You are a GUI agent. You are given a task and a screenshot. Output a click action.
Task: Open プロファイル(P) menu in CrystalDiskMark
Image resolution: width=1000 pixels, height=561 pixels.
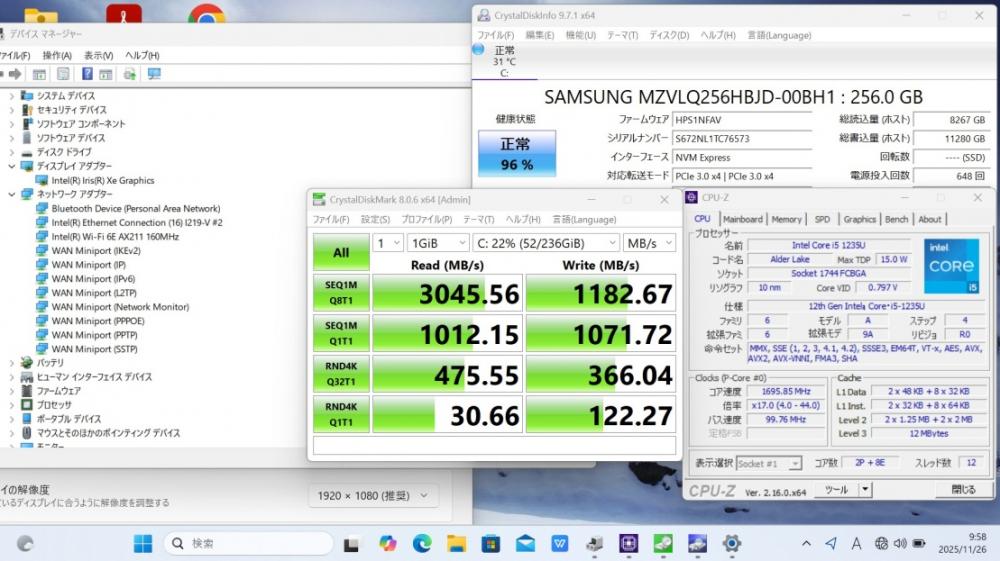(x=426, y=219)
